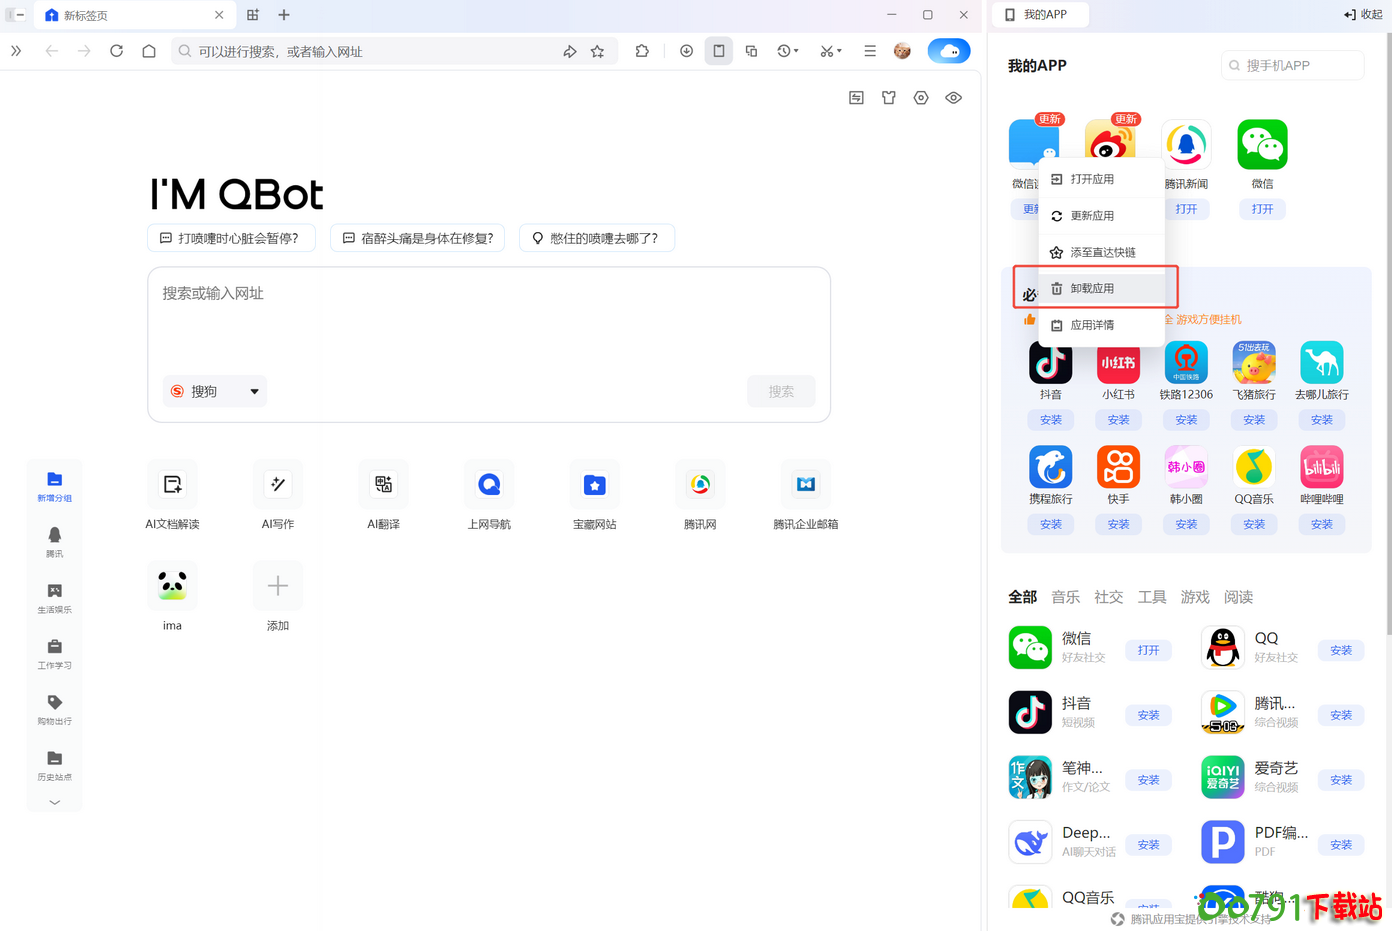This screenshot has width=1392, height=931.
Task: Collapse sidebar with bottom chevron
Action: [54, 801]
